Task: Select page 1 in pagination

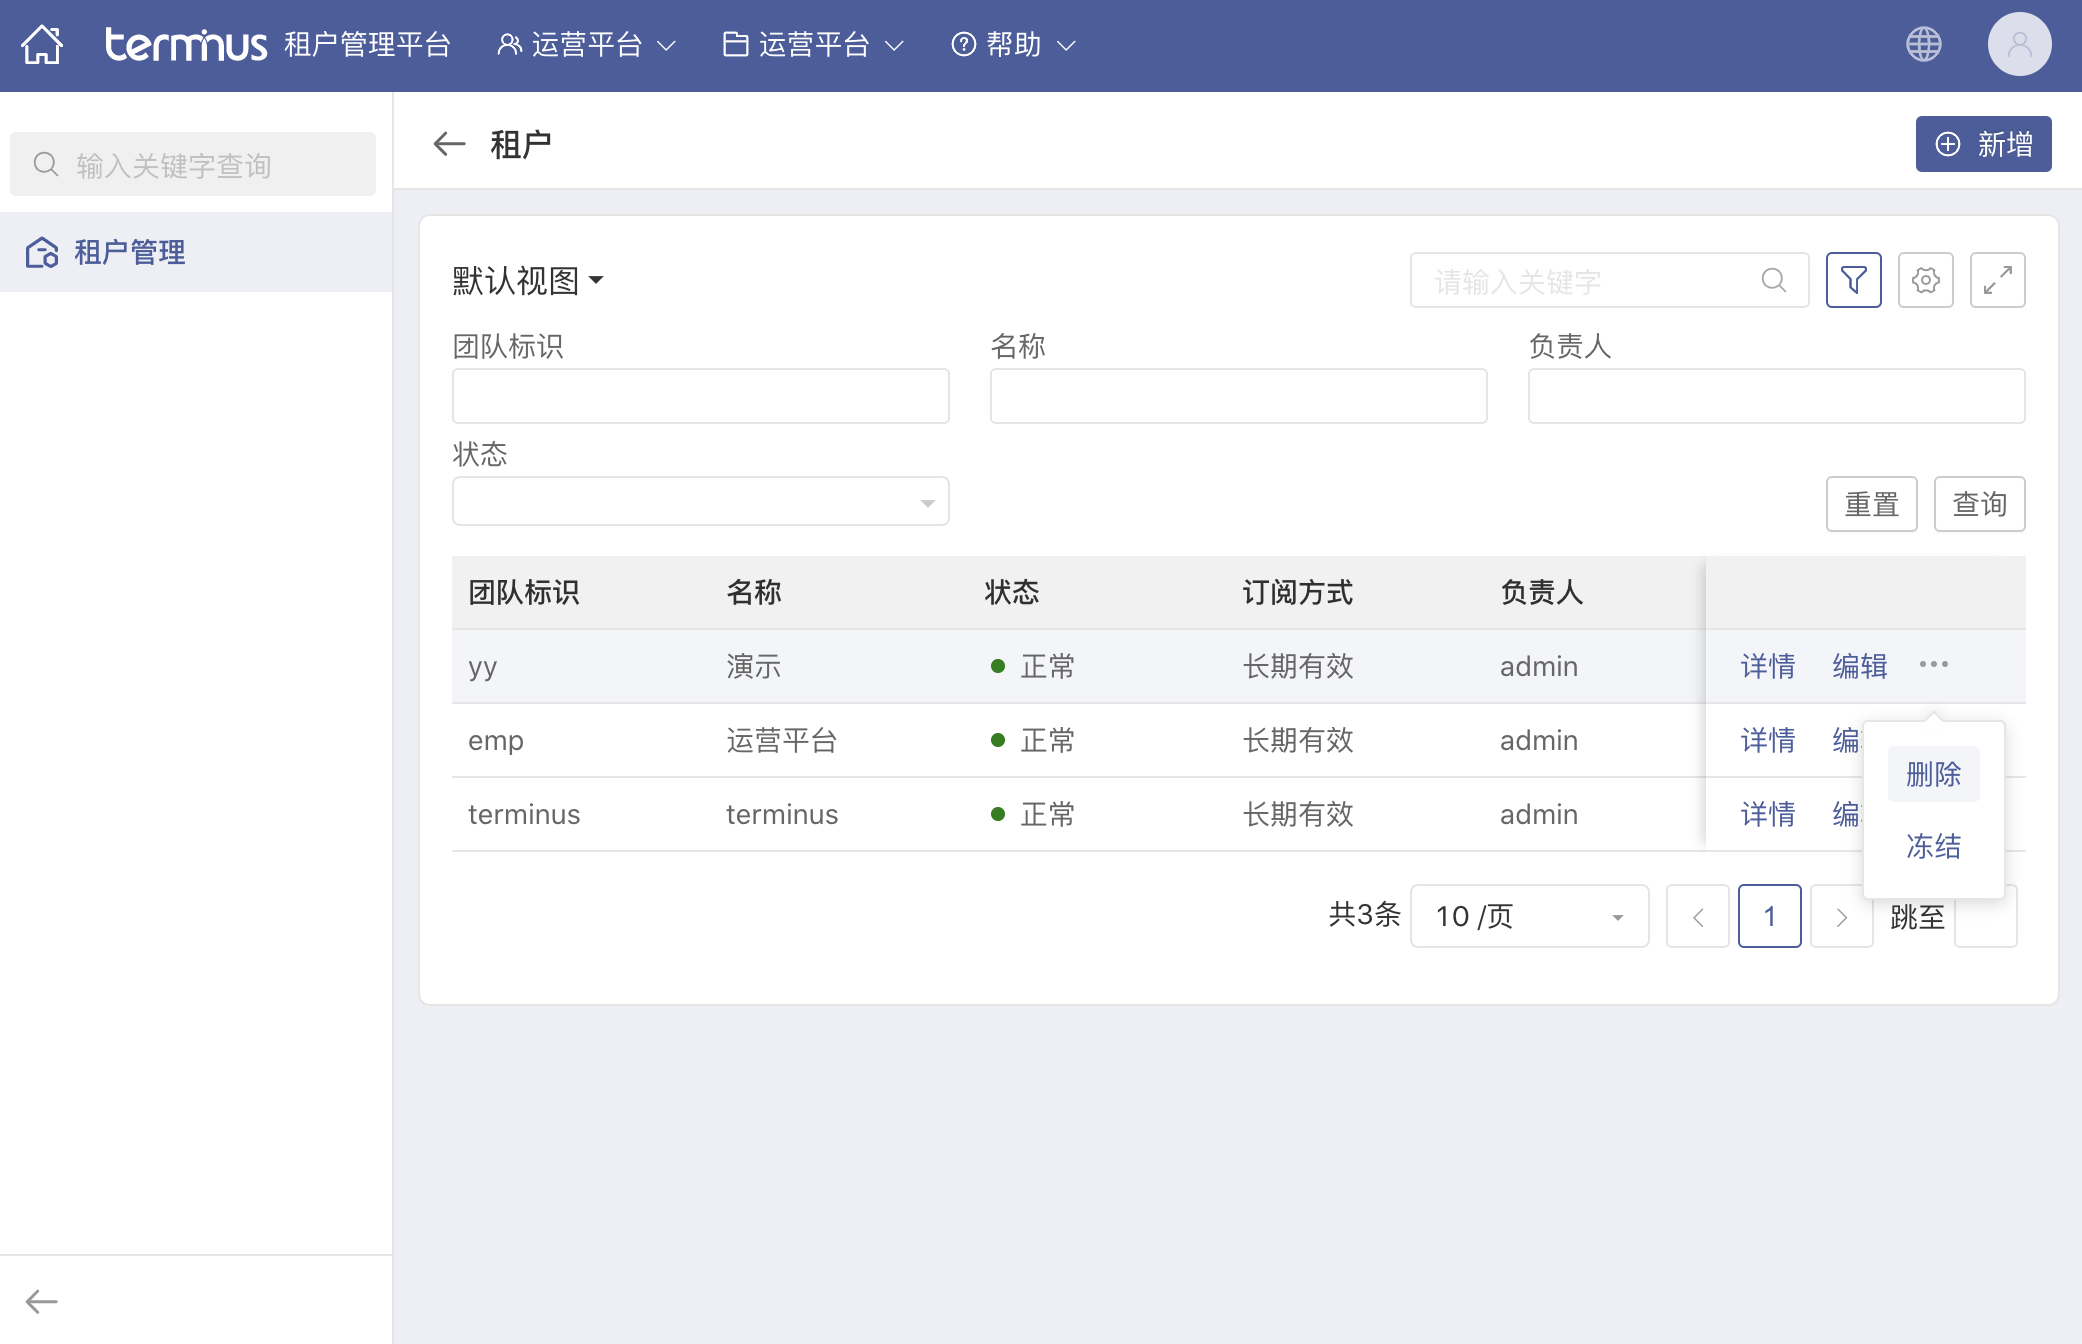Action: [1769, 916]
